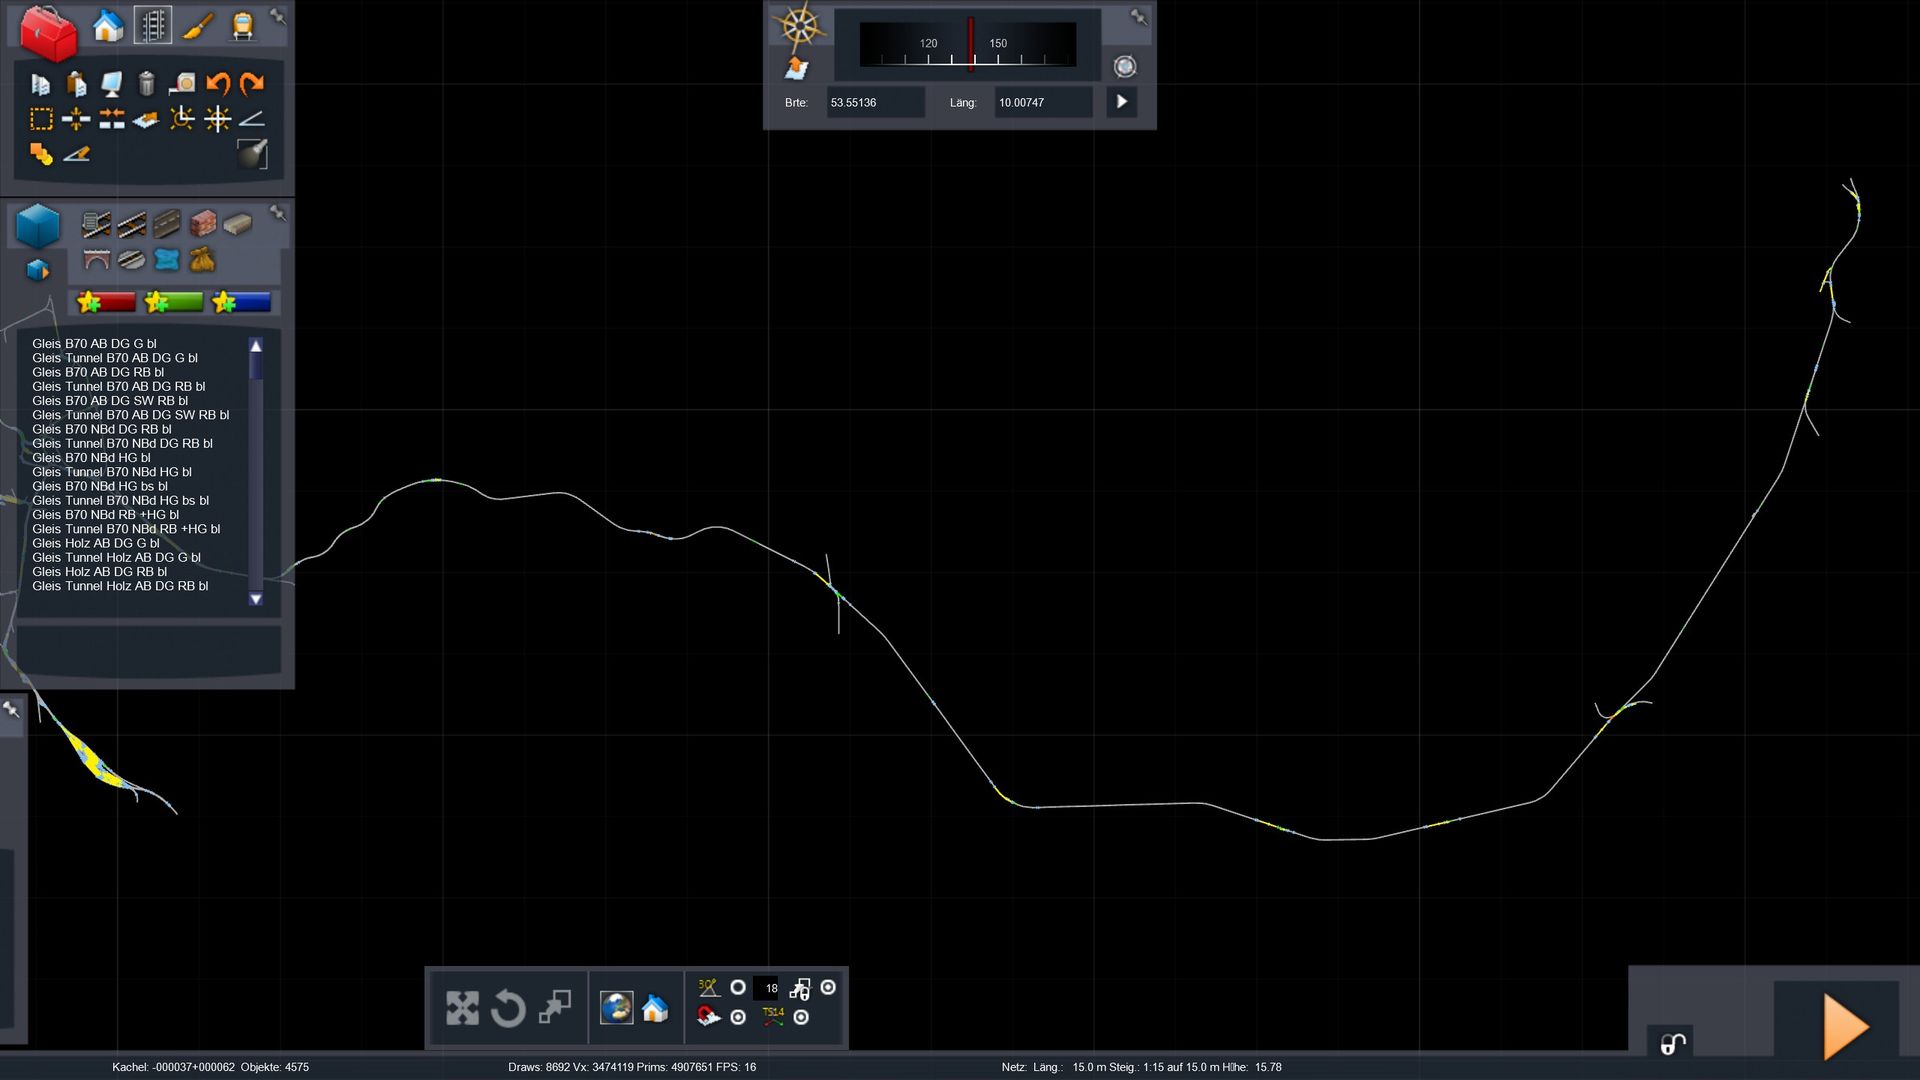
Task: Select the bridge arch category icon
Action: pyautogui.click(x=96, y=260)
